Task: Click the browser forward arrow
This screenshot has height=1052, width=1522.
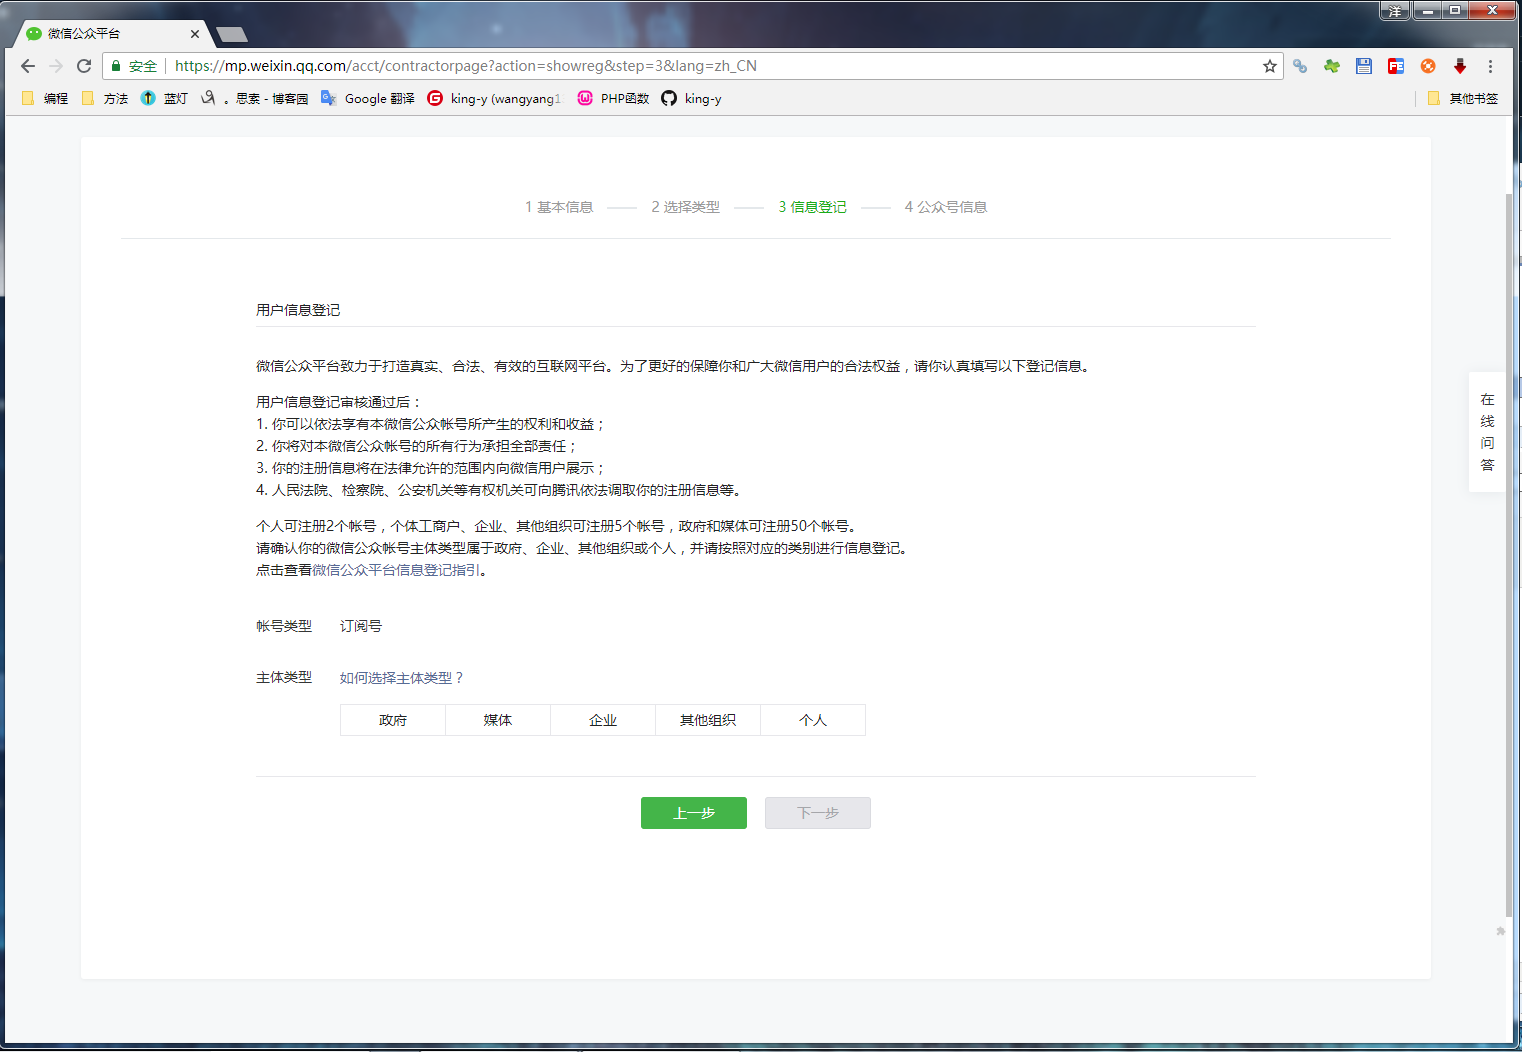Action: click(56, 66)
